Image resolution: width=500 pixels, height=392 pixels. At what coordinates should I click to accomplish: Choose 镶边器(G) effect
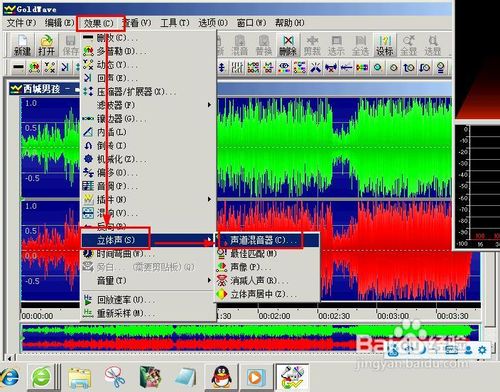(x=148, y=118)
